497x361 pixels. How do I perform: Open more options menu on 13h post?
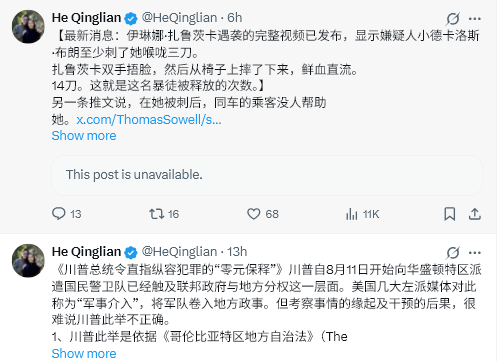tap(475, 253)
